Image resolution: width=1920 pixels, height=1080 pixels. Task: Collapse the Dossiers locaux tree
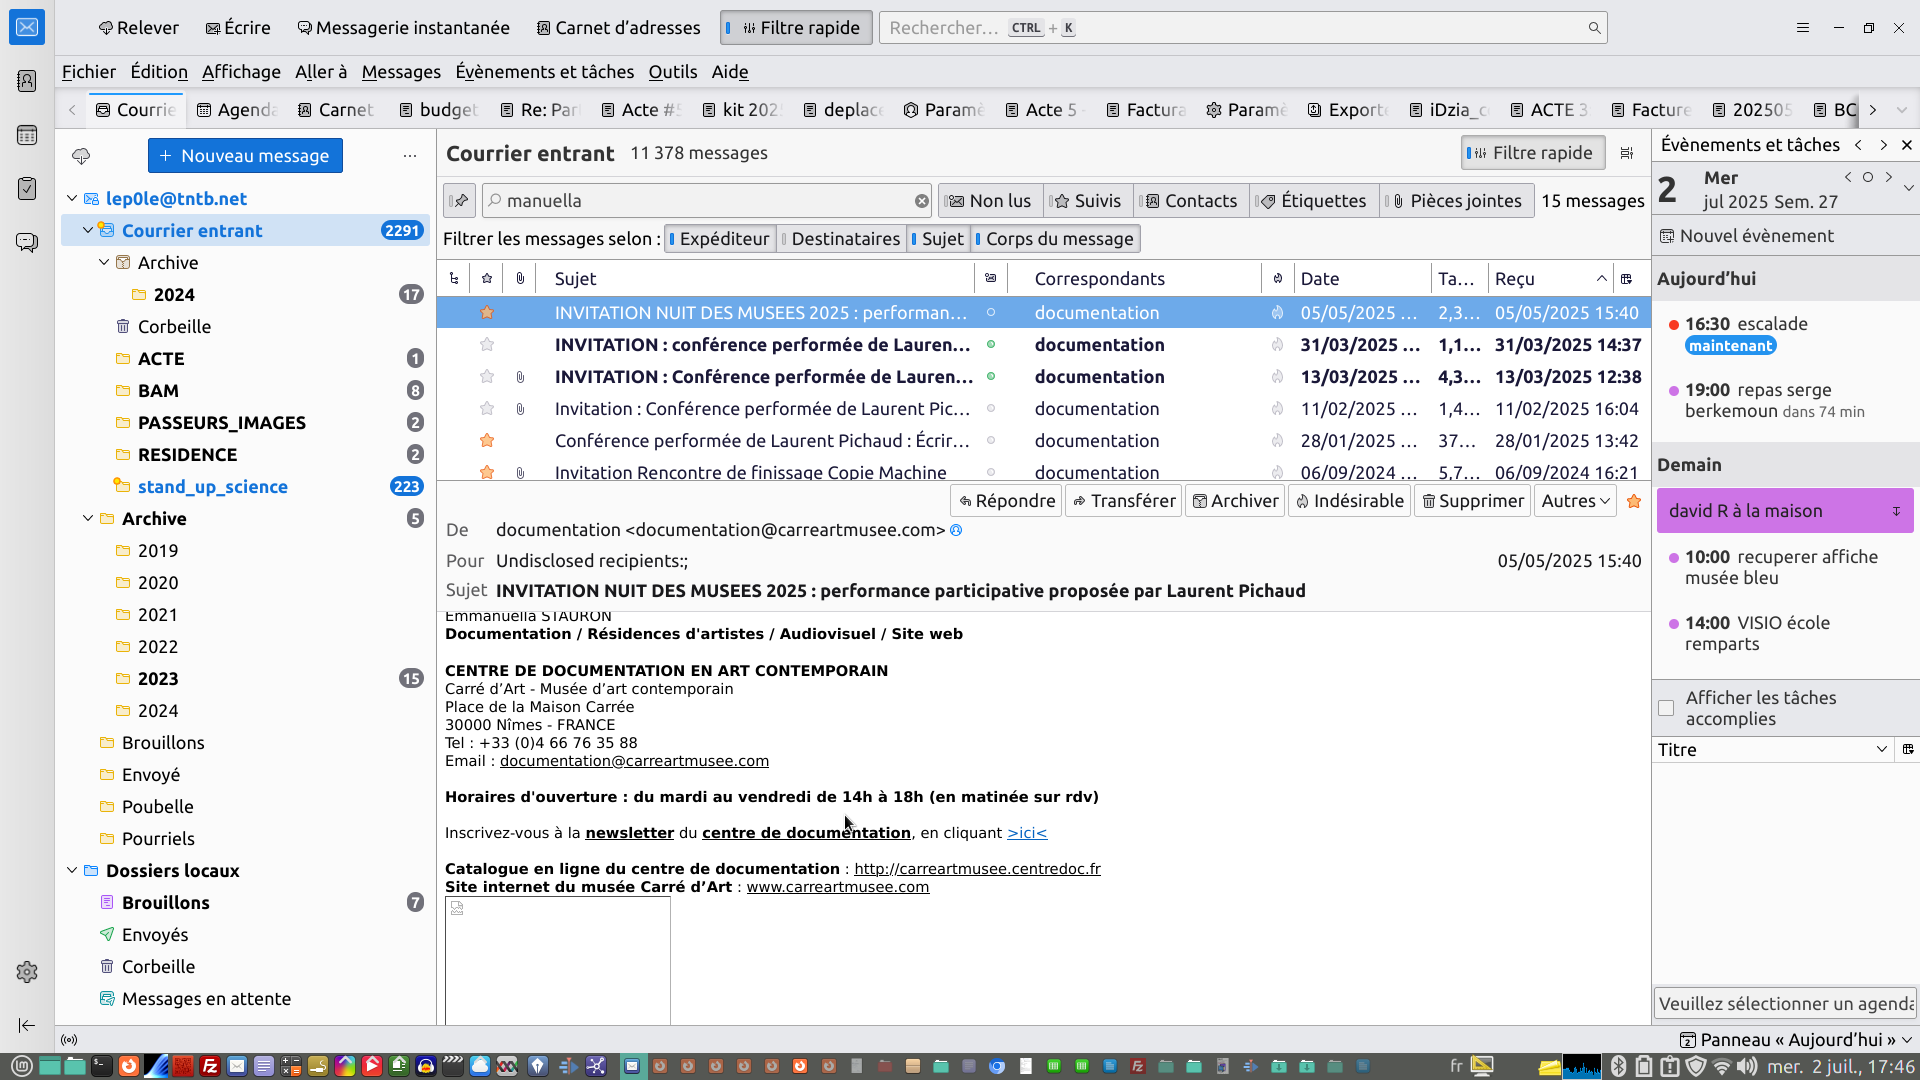click(x=72, y=871)
